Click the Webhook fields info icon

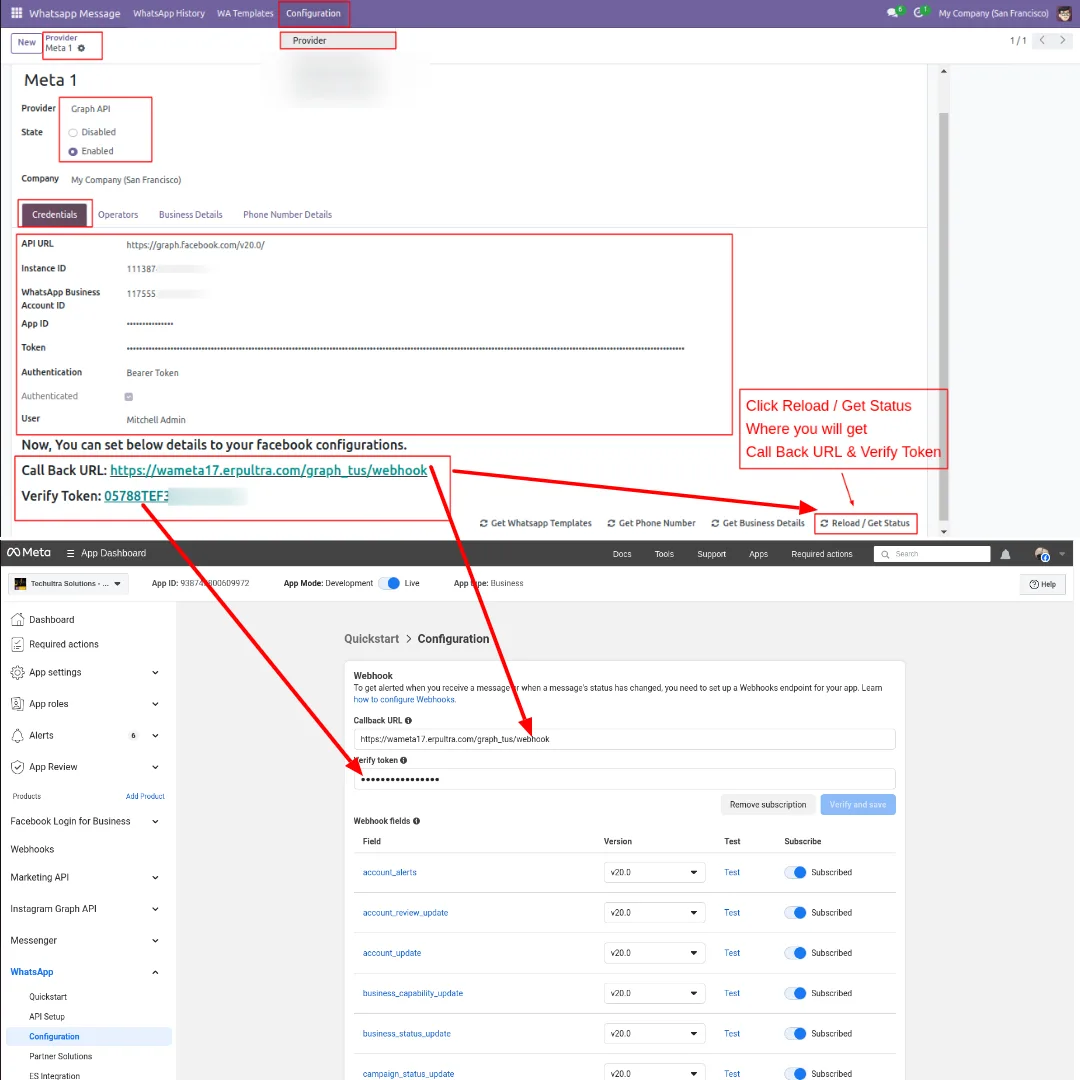coord(416,821)
